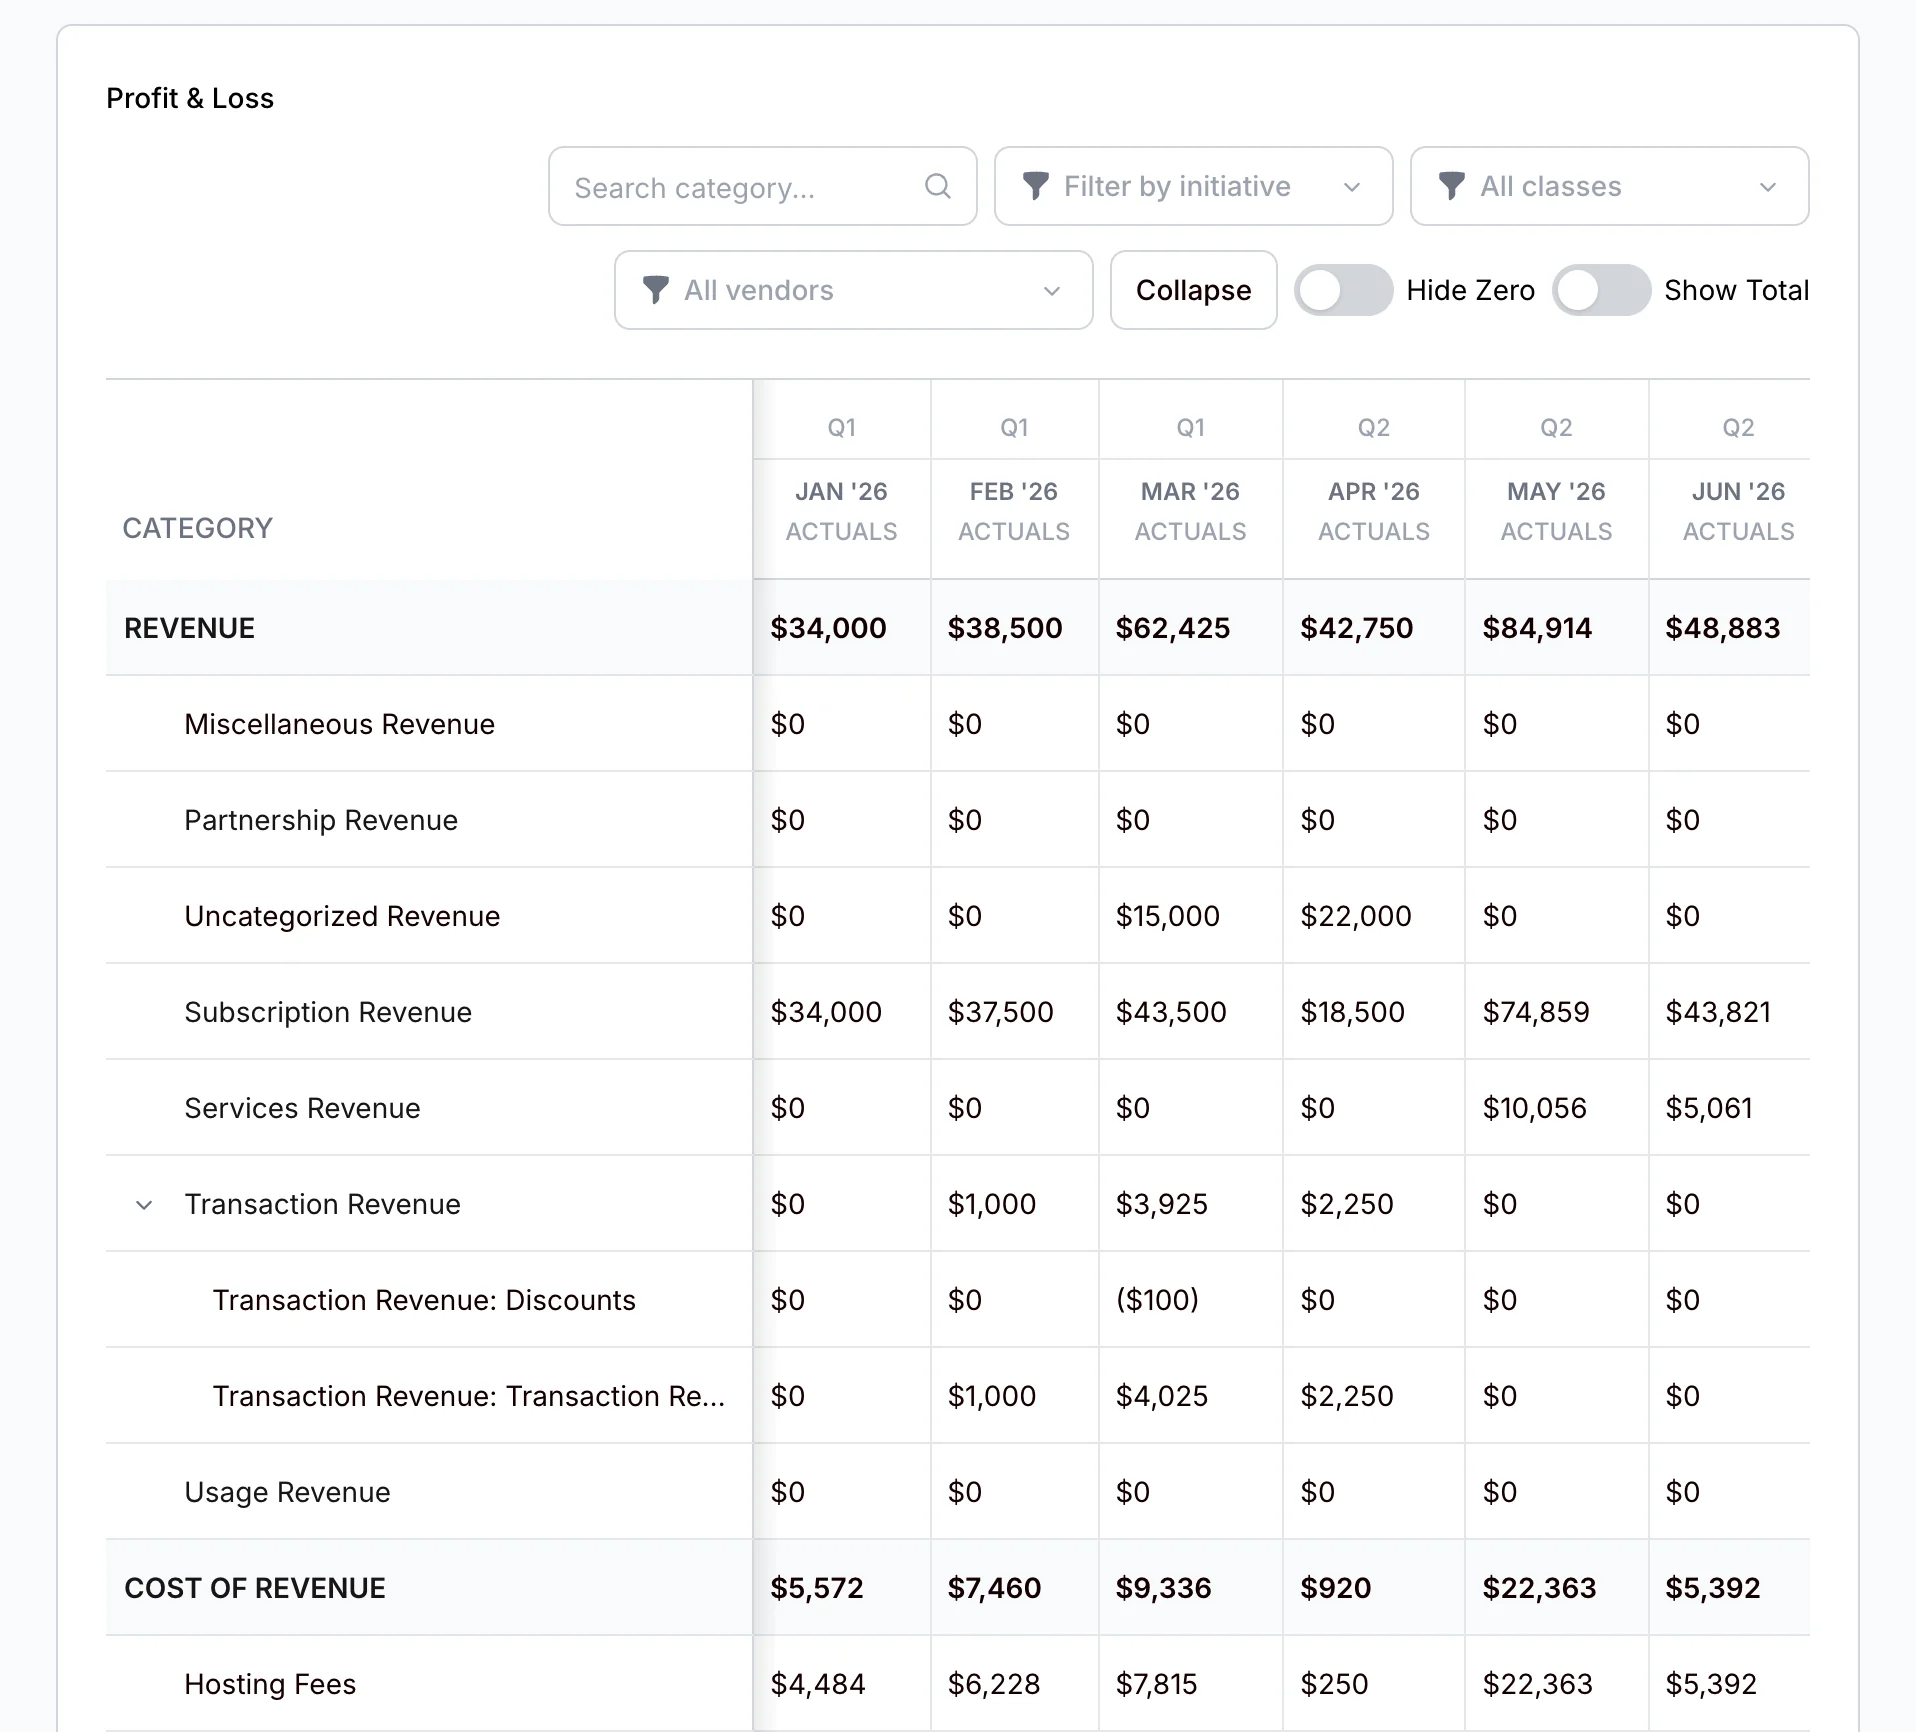Focus the Search category input field
The width and height of the screenshot is (1916, 1732).
point(762,186)
